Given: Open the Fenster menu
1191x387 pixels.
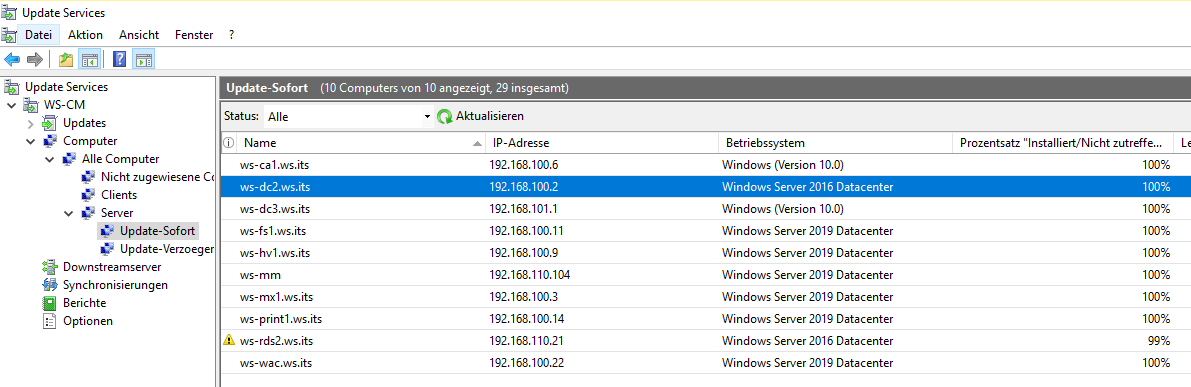Looking at the screenshot, I should pyautogui.click(x=194, y=35).
